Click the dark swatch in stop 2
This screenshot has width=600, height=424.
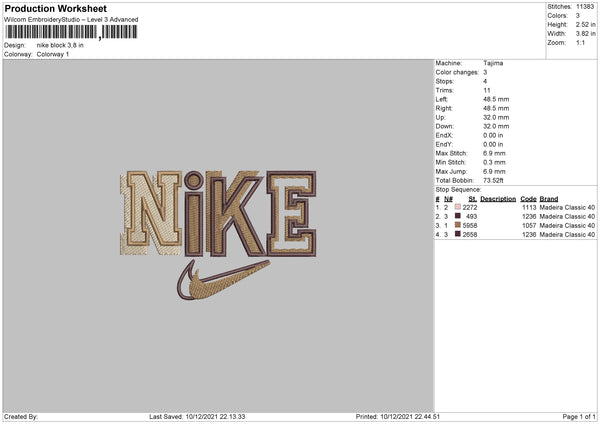(458, 216)
